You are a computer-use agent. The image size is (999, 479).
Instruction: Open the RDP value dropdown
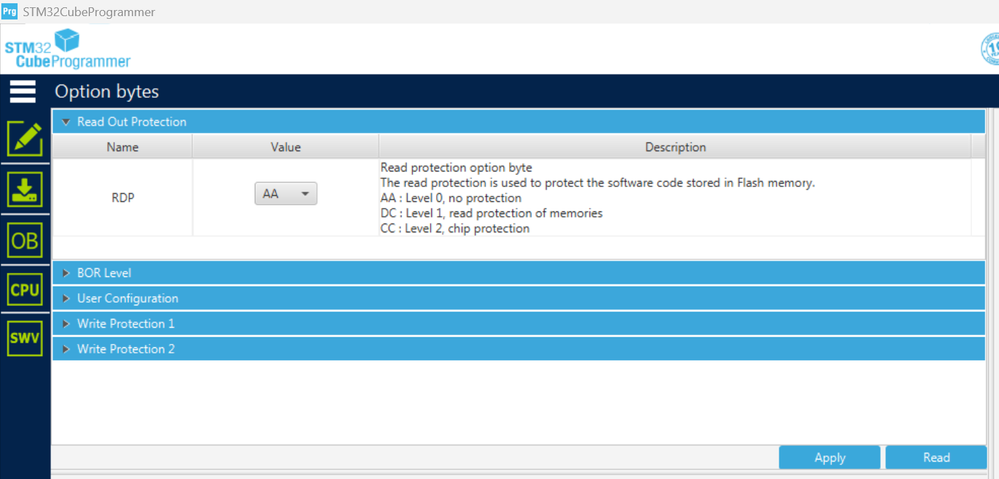[285, 194]
